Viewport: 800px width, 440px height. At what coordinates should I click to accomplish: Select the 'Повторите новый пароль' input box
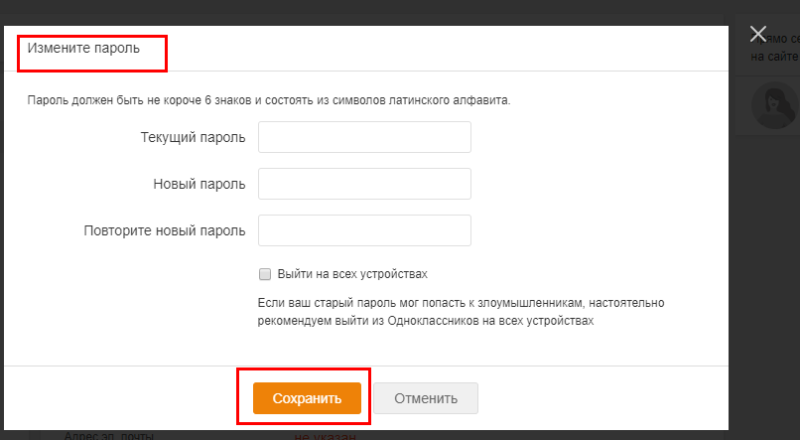click(x=364, y=230)
